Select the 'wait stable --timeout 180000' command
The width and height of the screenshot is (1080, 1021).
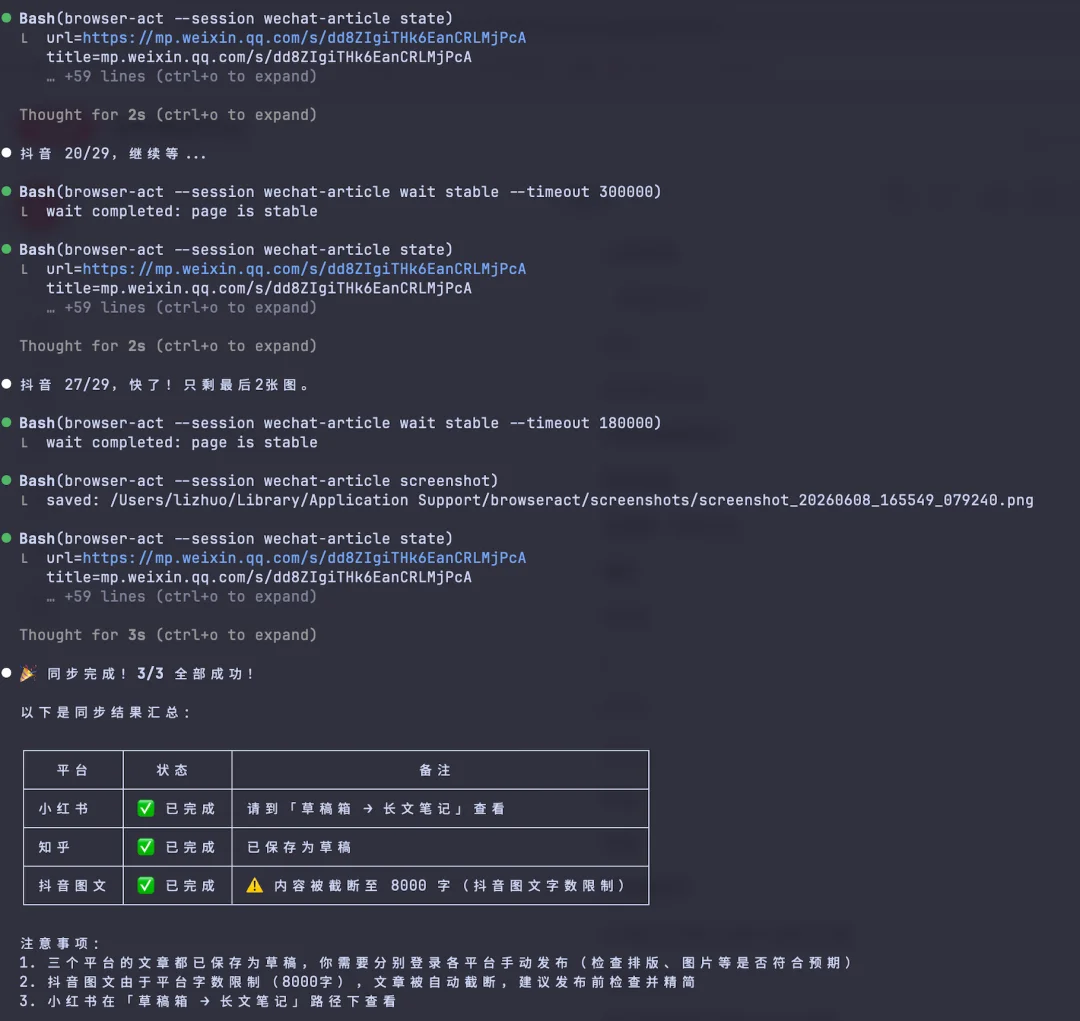[340, 423]
